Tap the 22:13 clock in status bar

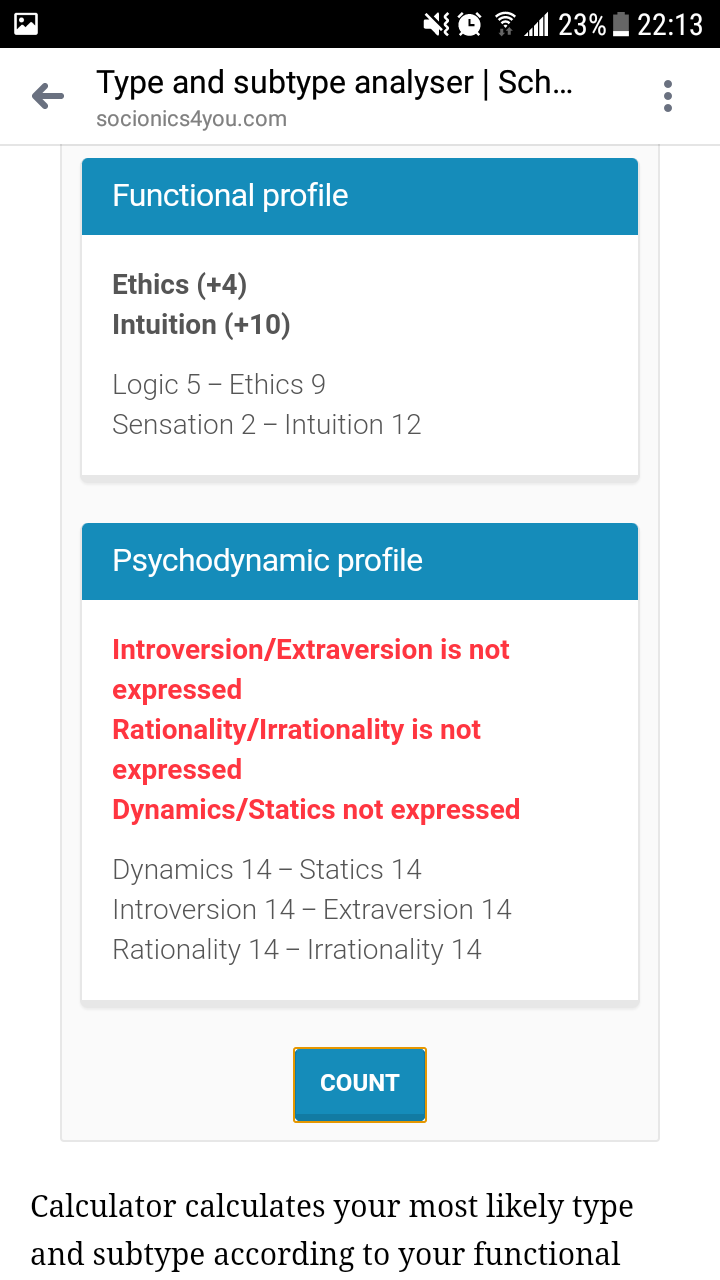pos(670,24)
